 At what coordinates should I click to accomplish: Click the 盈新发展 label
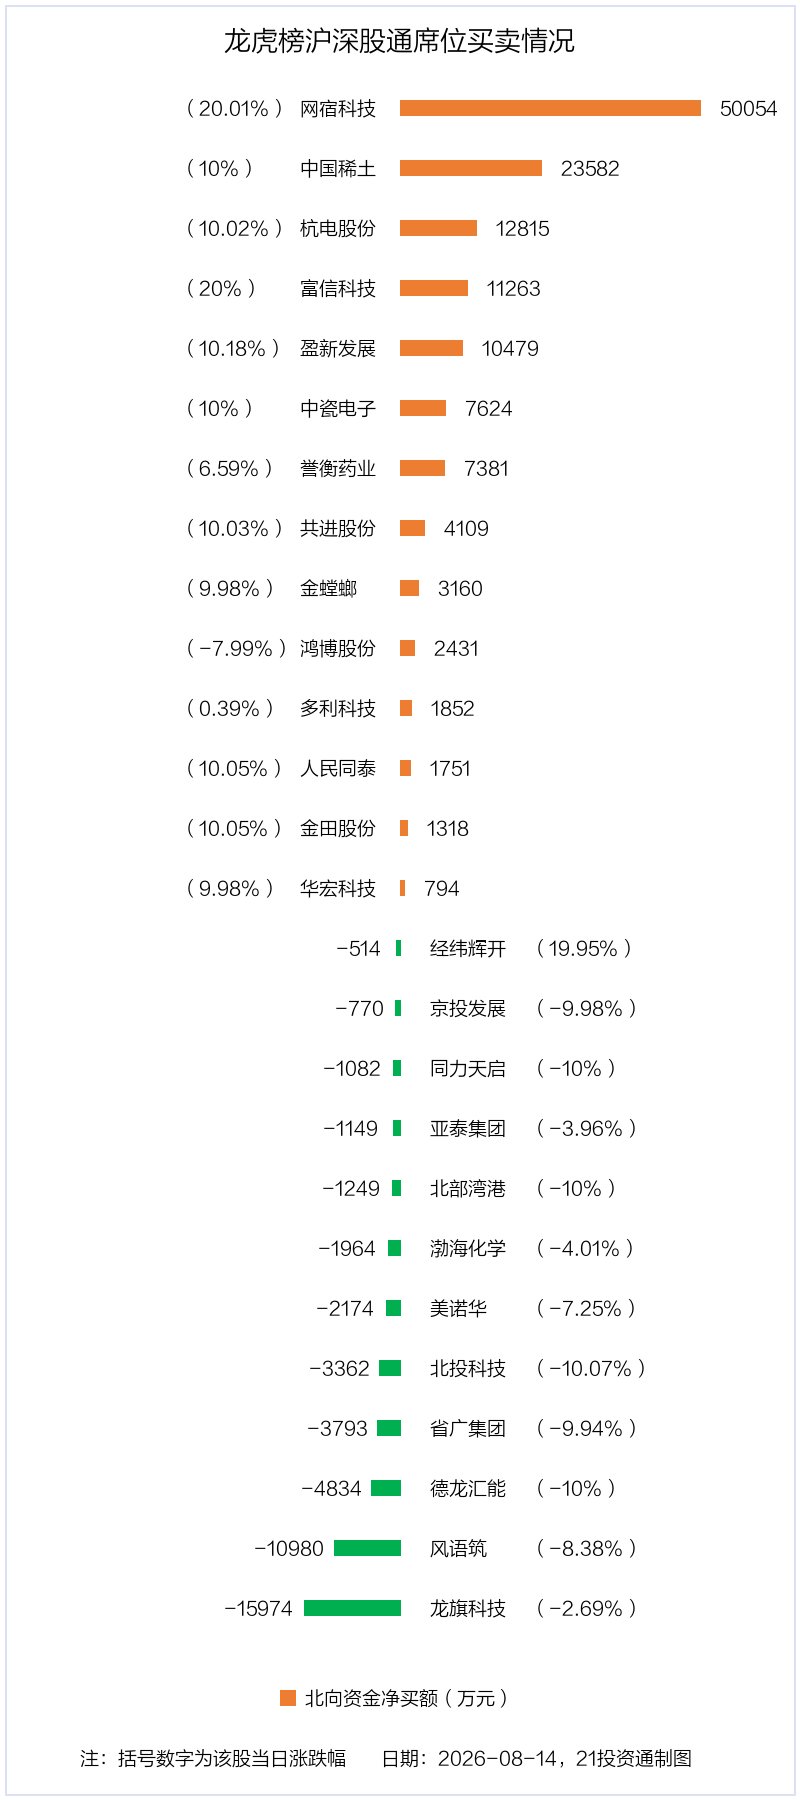point(338,349)
